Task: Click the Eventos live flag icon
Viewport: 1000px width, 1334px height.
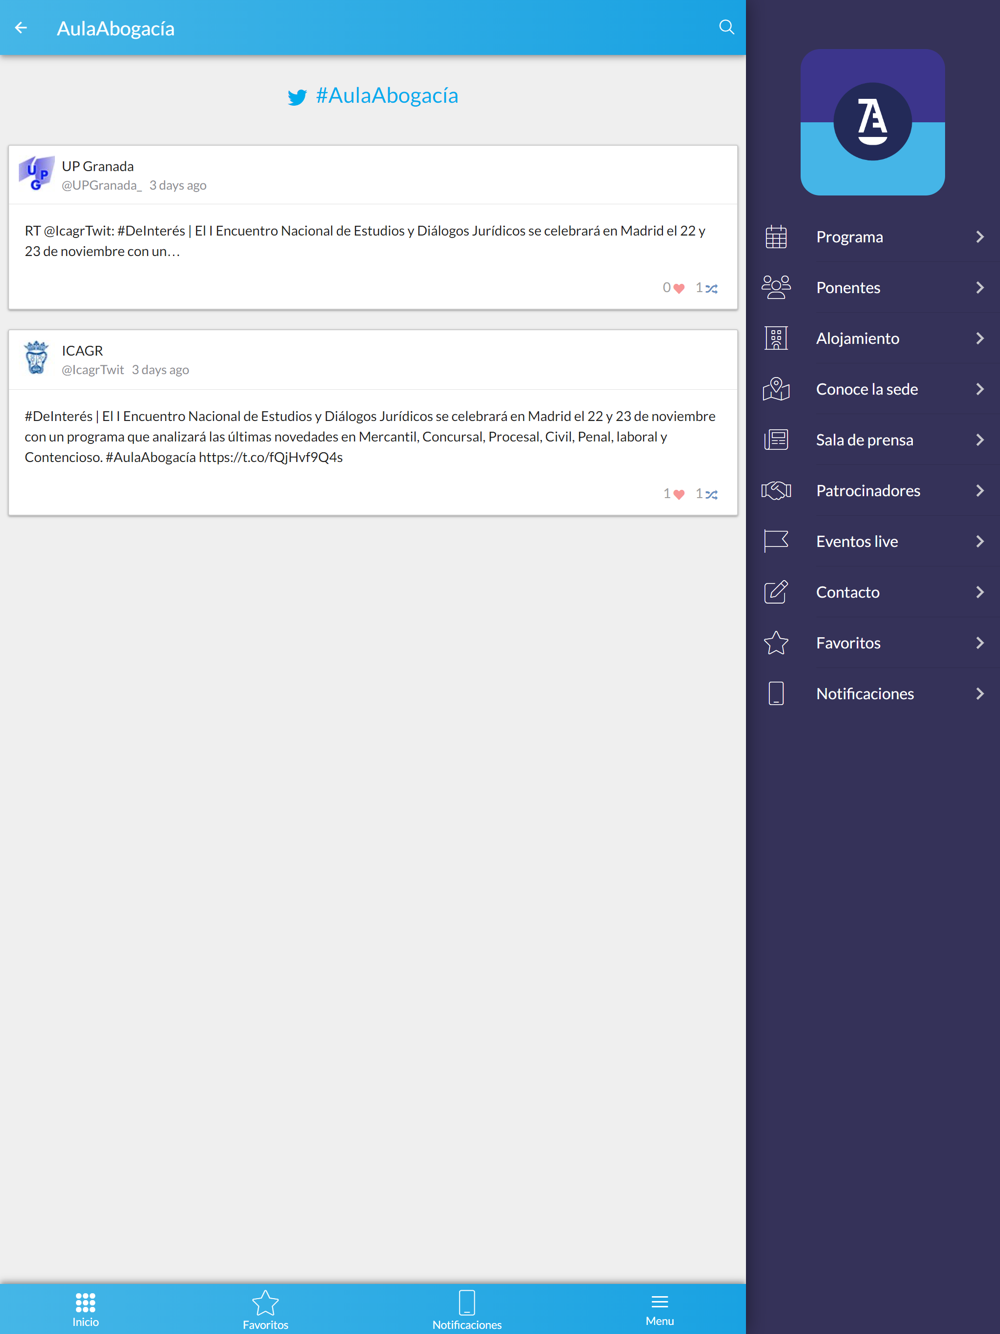Action: 776,541
